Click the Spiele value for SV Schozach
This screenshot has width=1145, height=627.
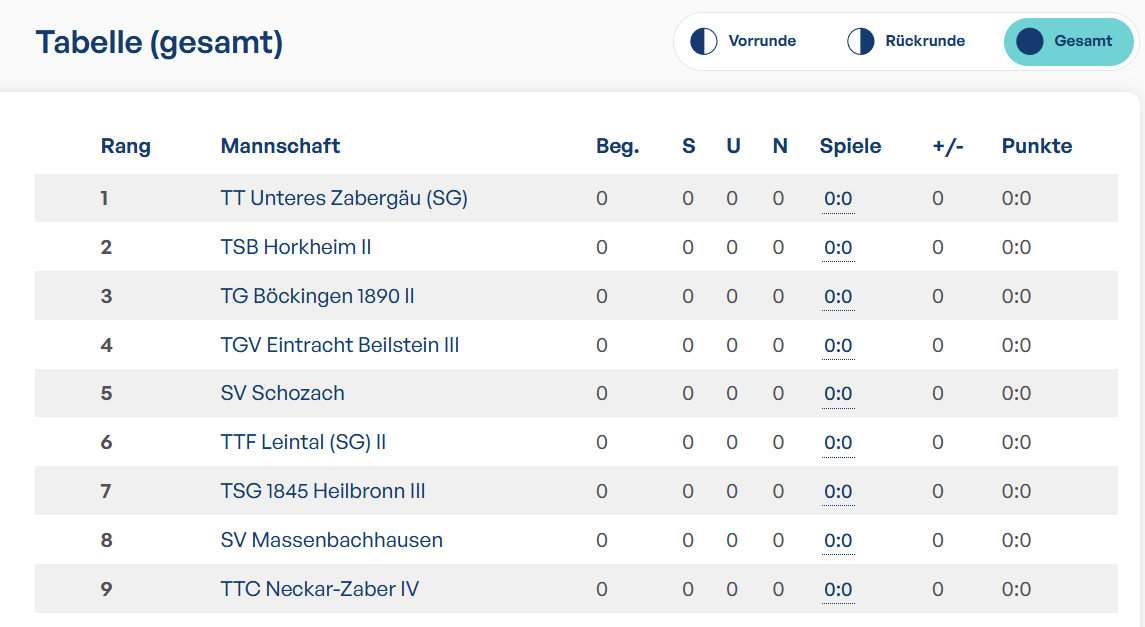[x=838, y=393]
